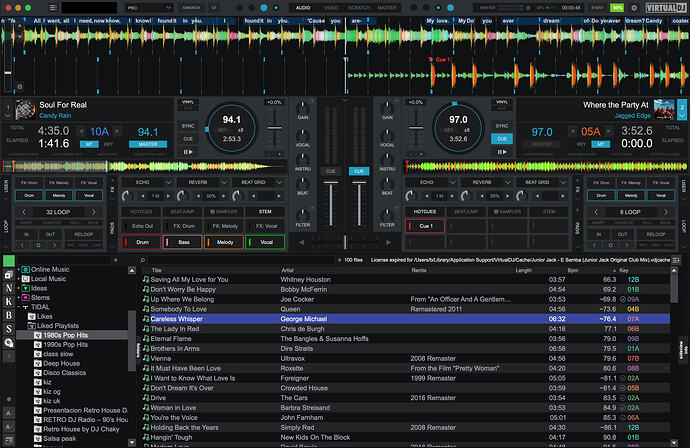Click the right deck FILTER knob
Screen dimensions: 690x448
click(x=387, y=215)
